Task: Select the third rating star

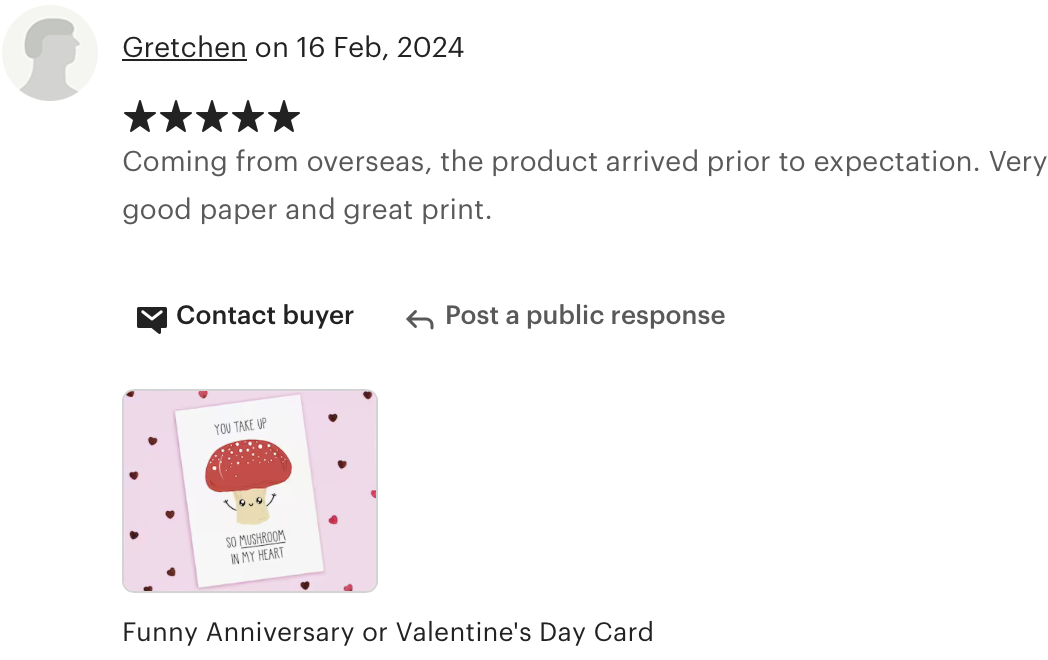Action: pos(212,116)
